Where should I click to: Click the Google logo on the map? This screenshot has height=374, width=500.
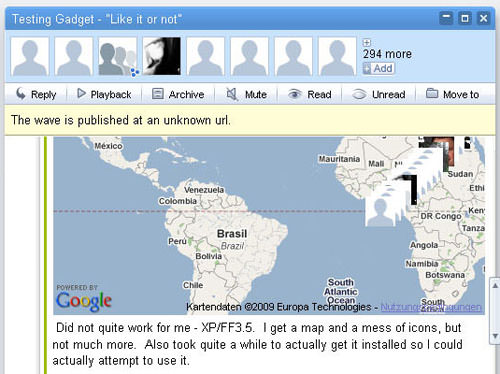point(84,301)
